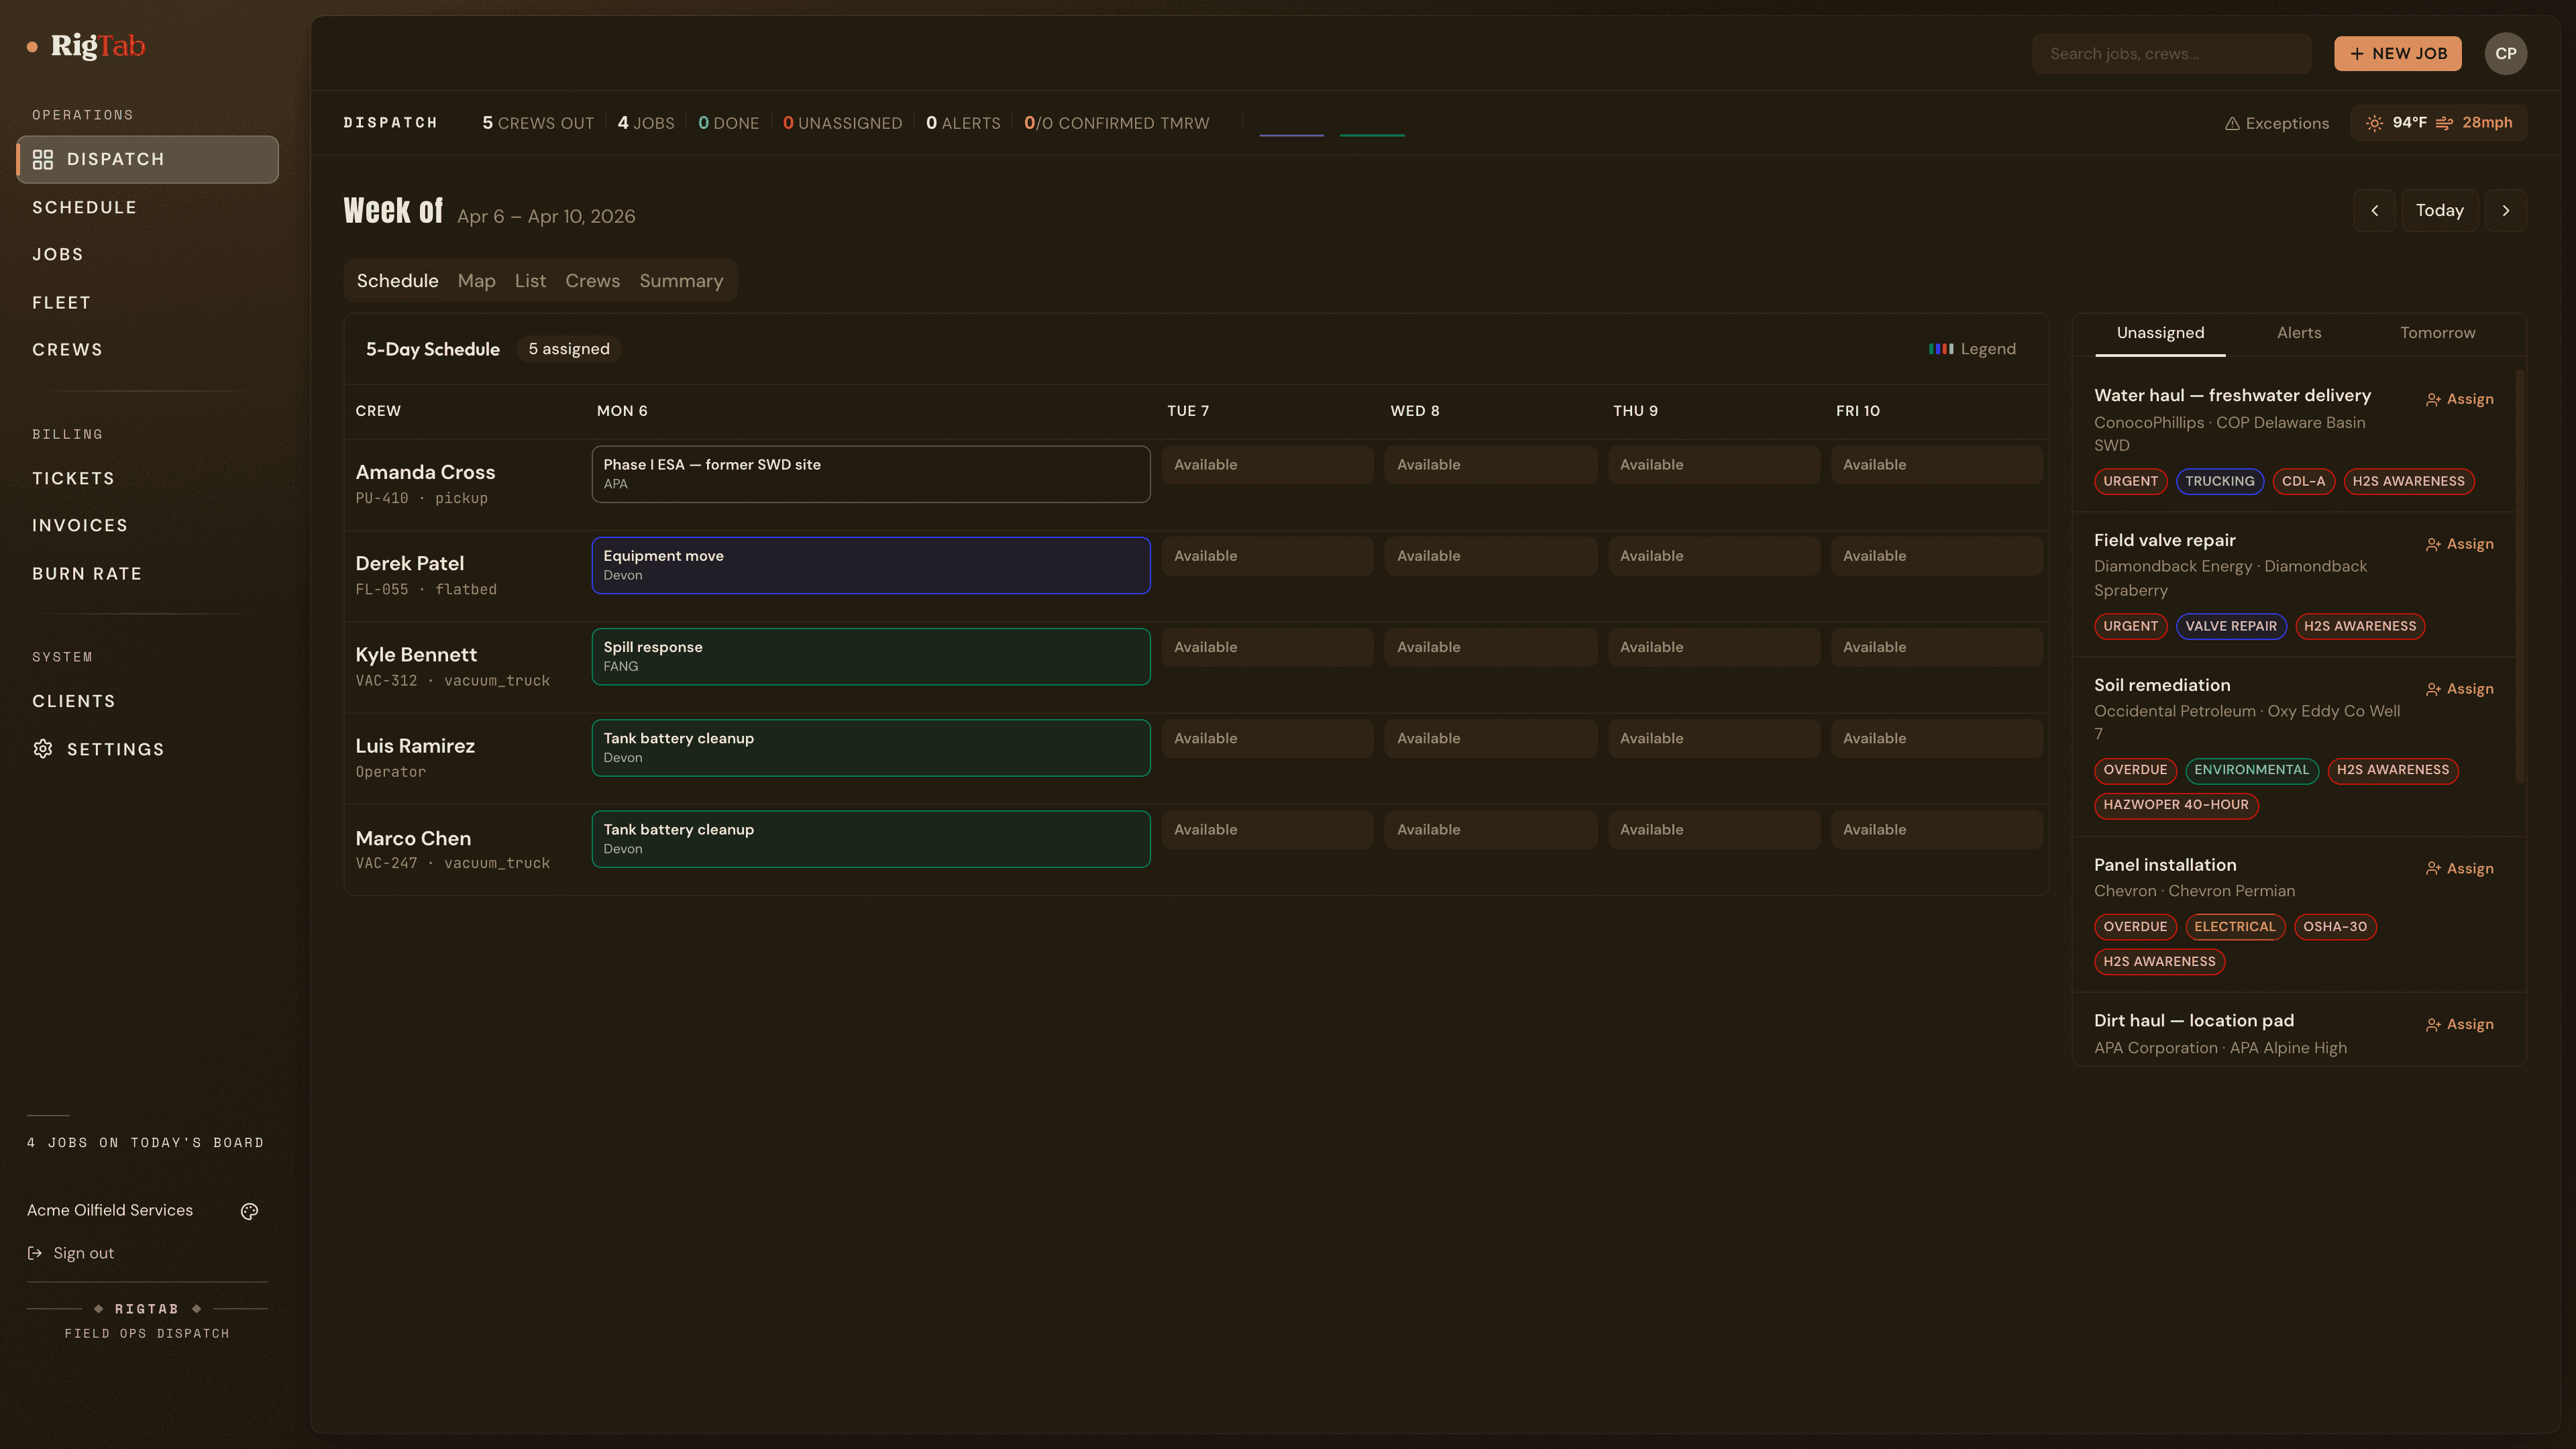Switch to the List view tab

pos(530,281)
